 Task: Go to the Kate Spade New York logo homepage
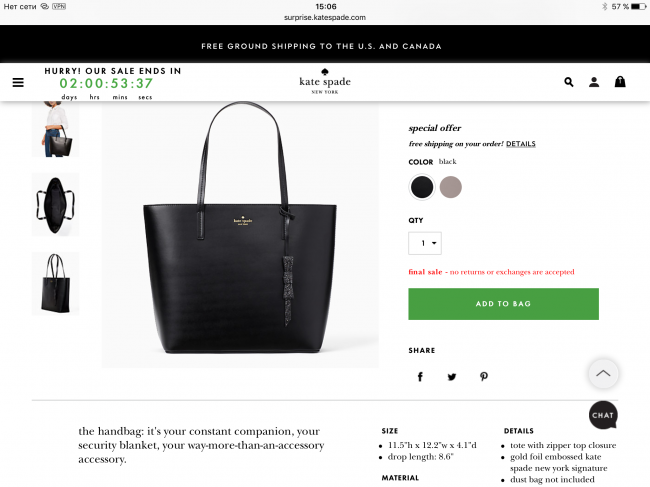coord(325,81)
